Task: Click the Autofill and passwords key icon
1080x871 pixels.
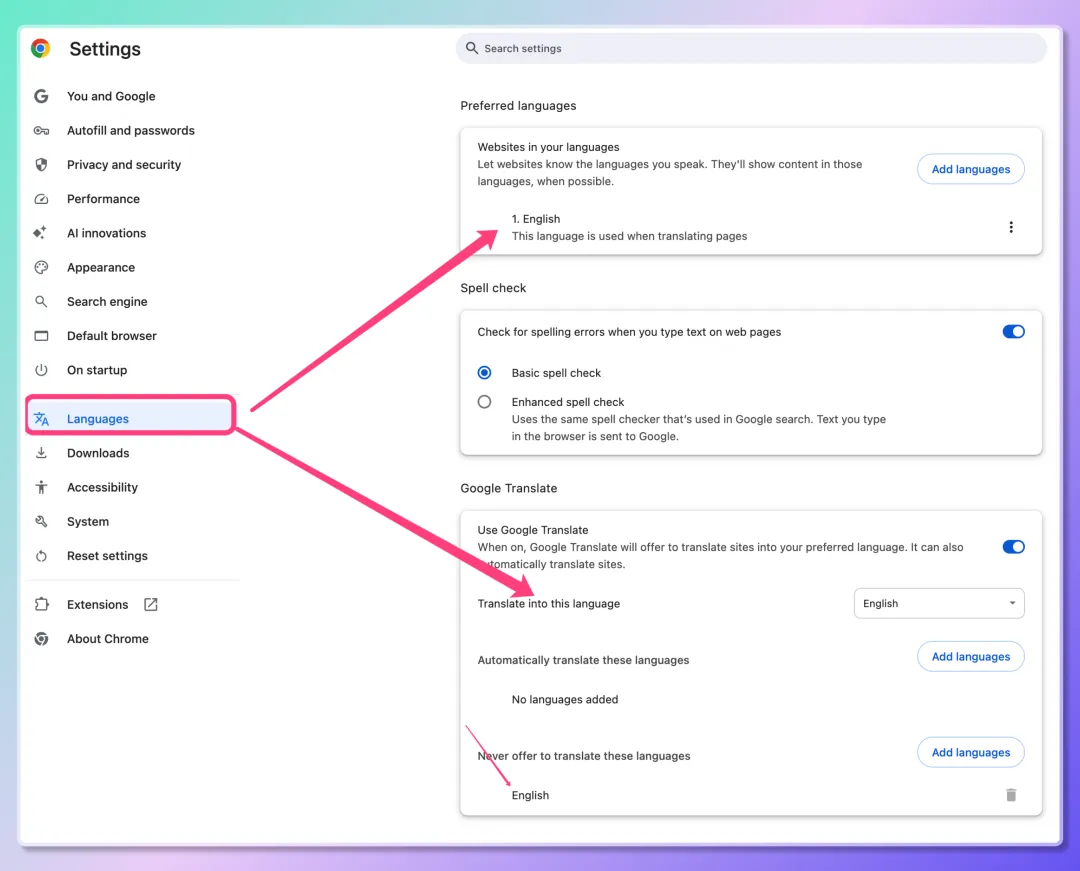Action: (41, 131)
